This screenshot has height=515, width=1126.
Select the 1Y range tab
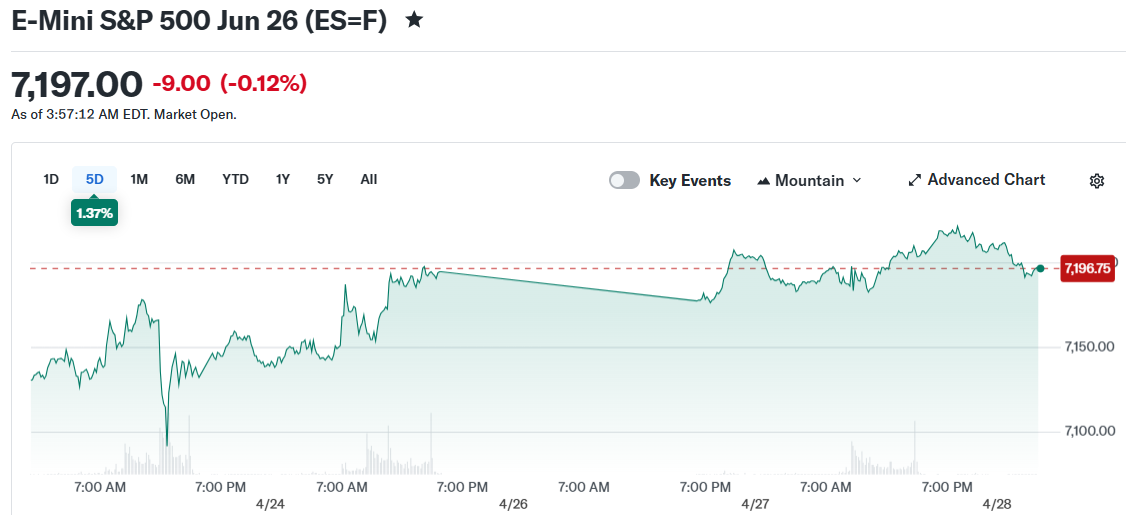coord(283,180)
